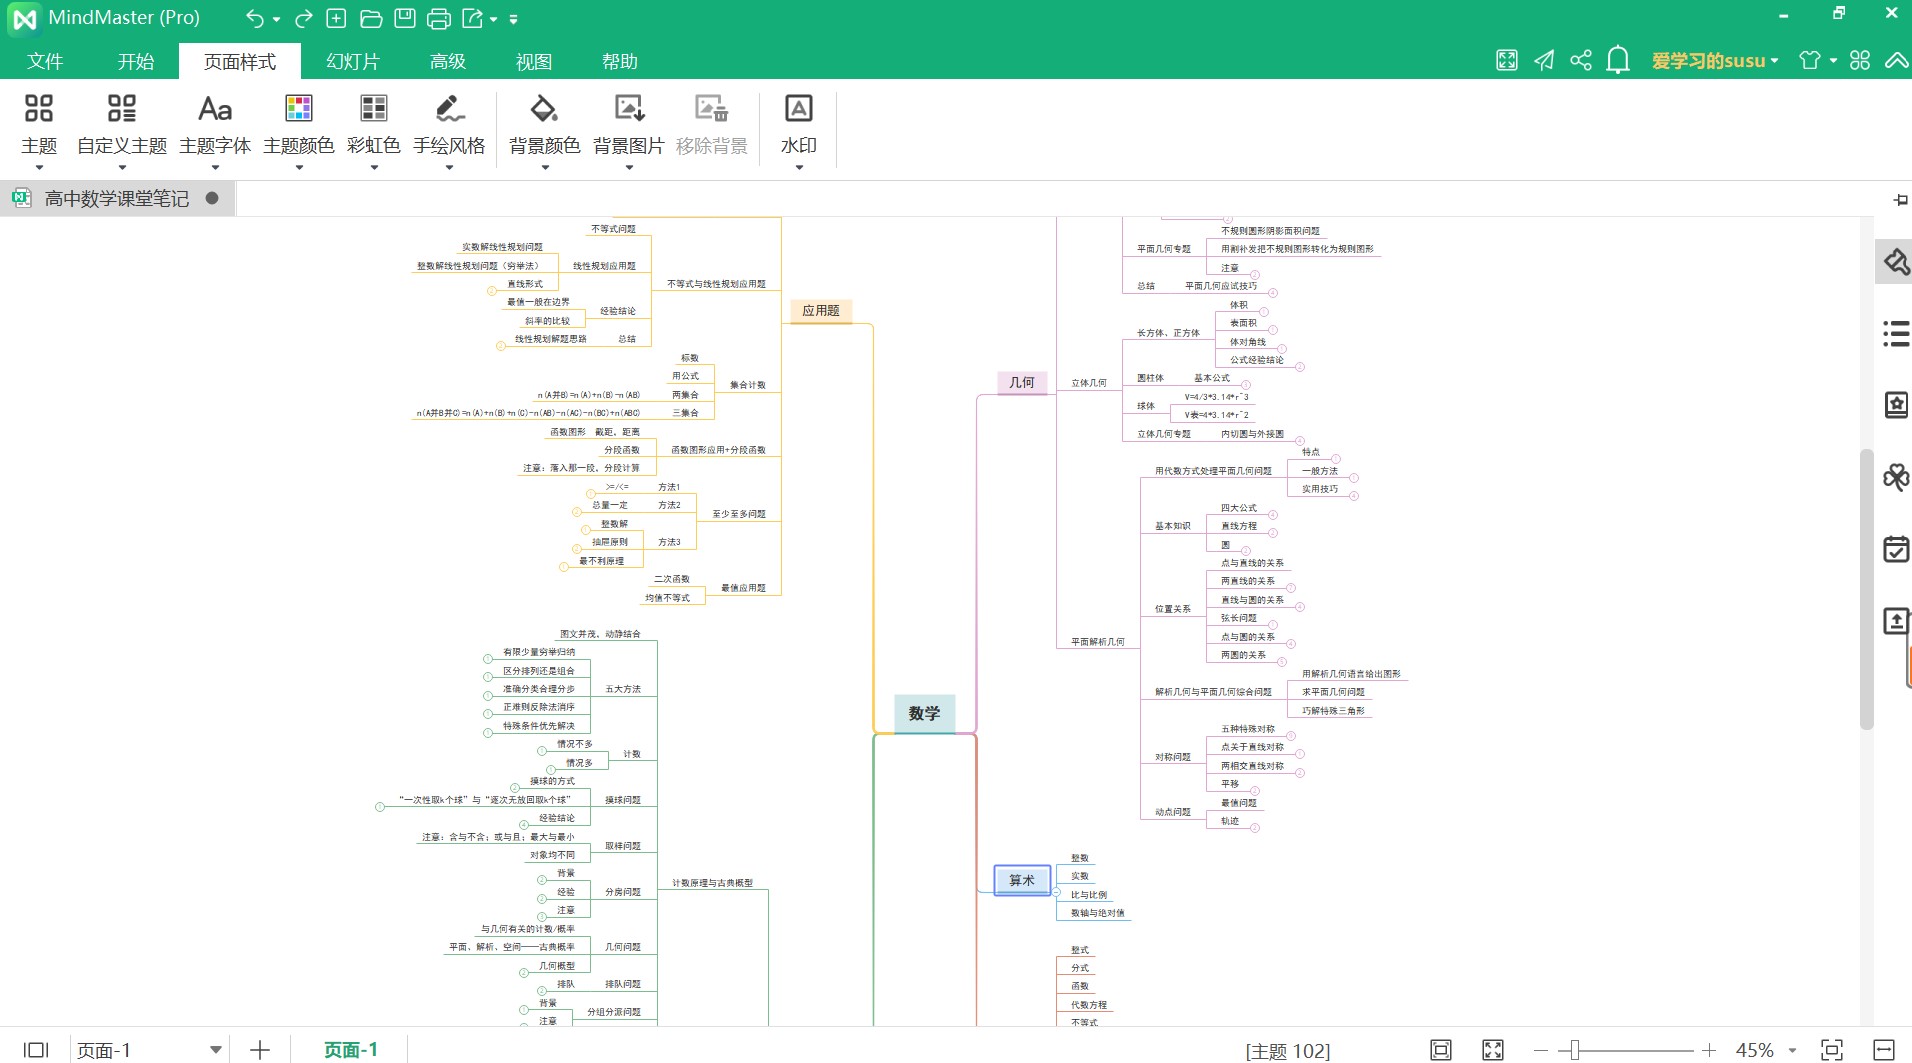1912x1063 pixels.
Task: Click the Export icon in quick access bar
Action: click(473, 18)
